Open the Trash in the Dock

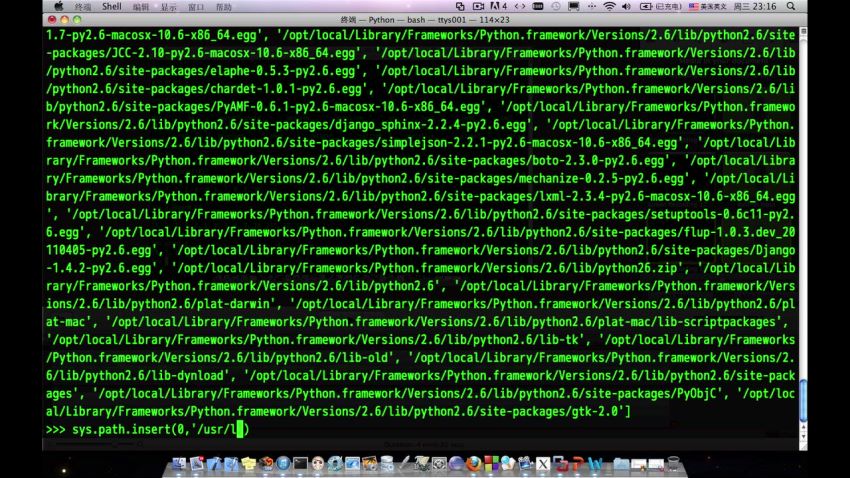672,464
